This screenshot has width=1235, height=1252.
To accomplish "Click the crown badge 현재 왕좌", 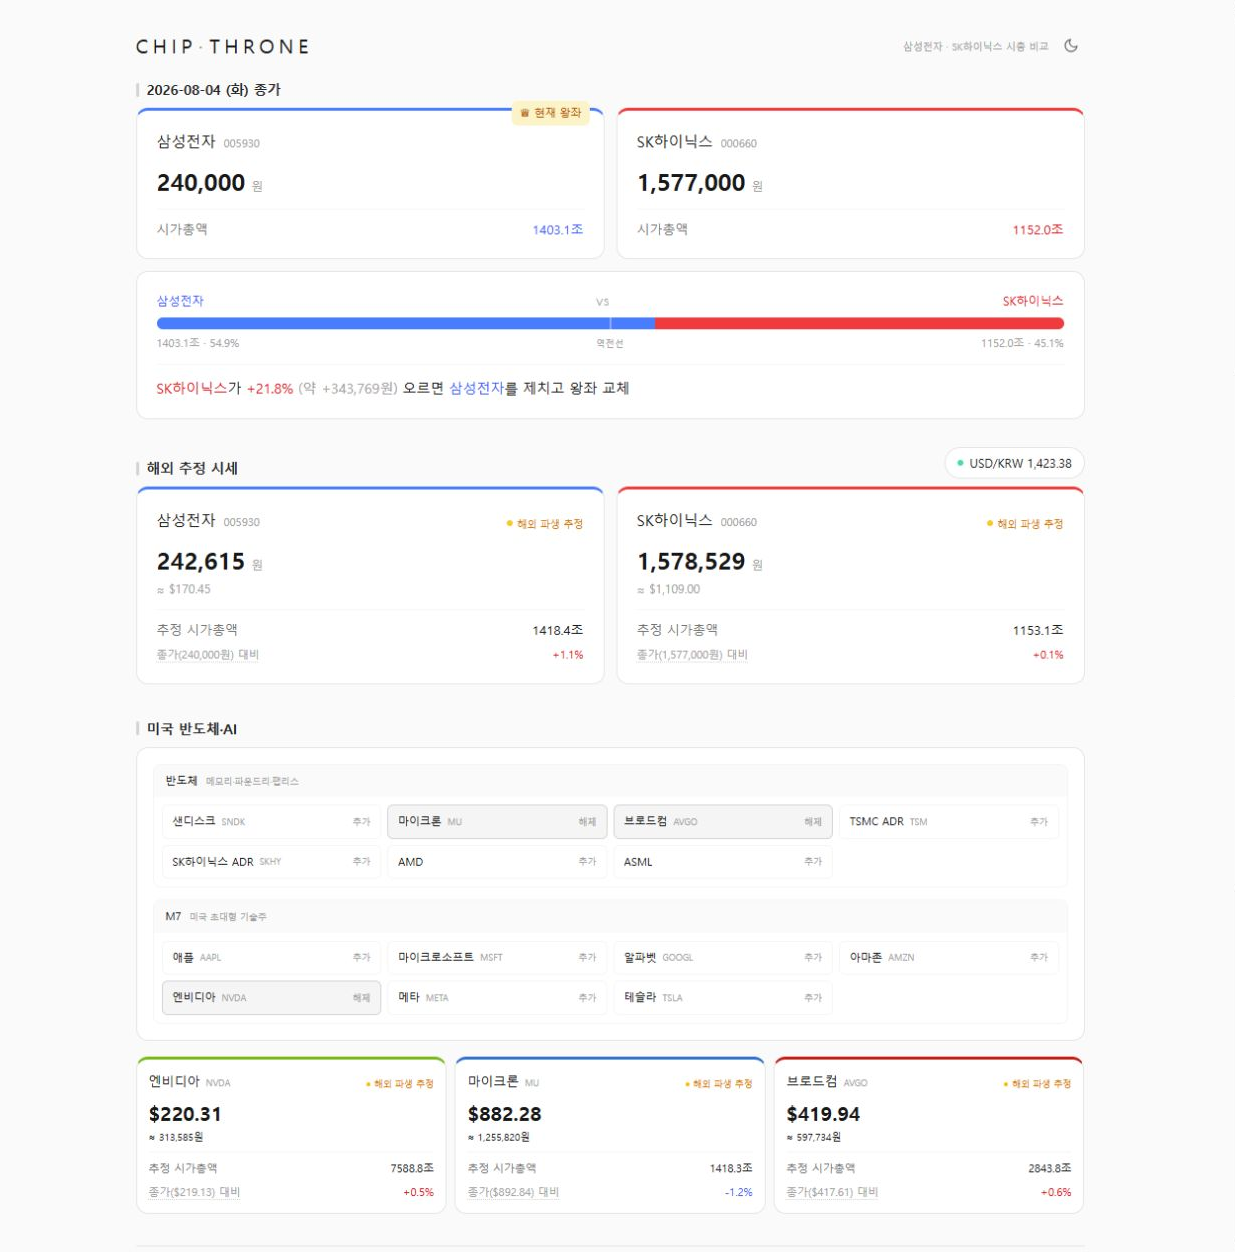I will (x=550, y=113).
